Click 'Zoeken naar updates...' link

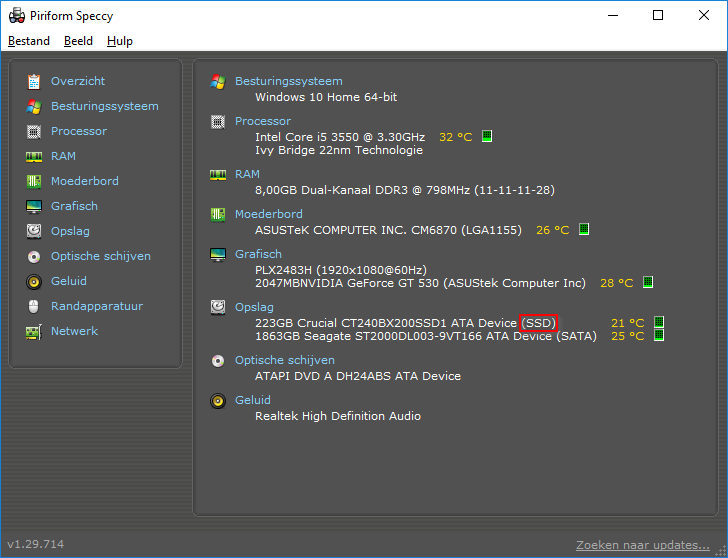[x=643, y=545]
